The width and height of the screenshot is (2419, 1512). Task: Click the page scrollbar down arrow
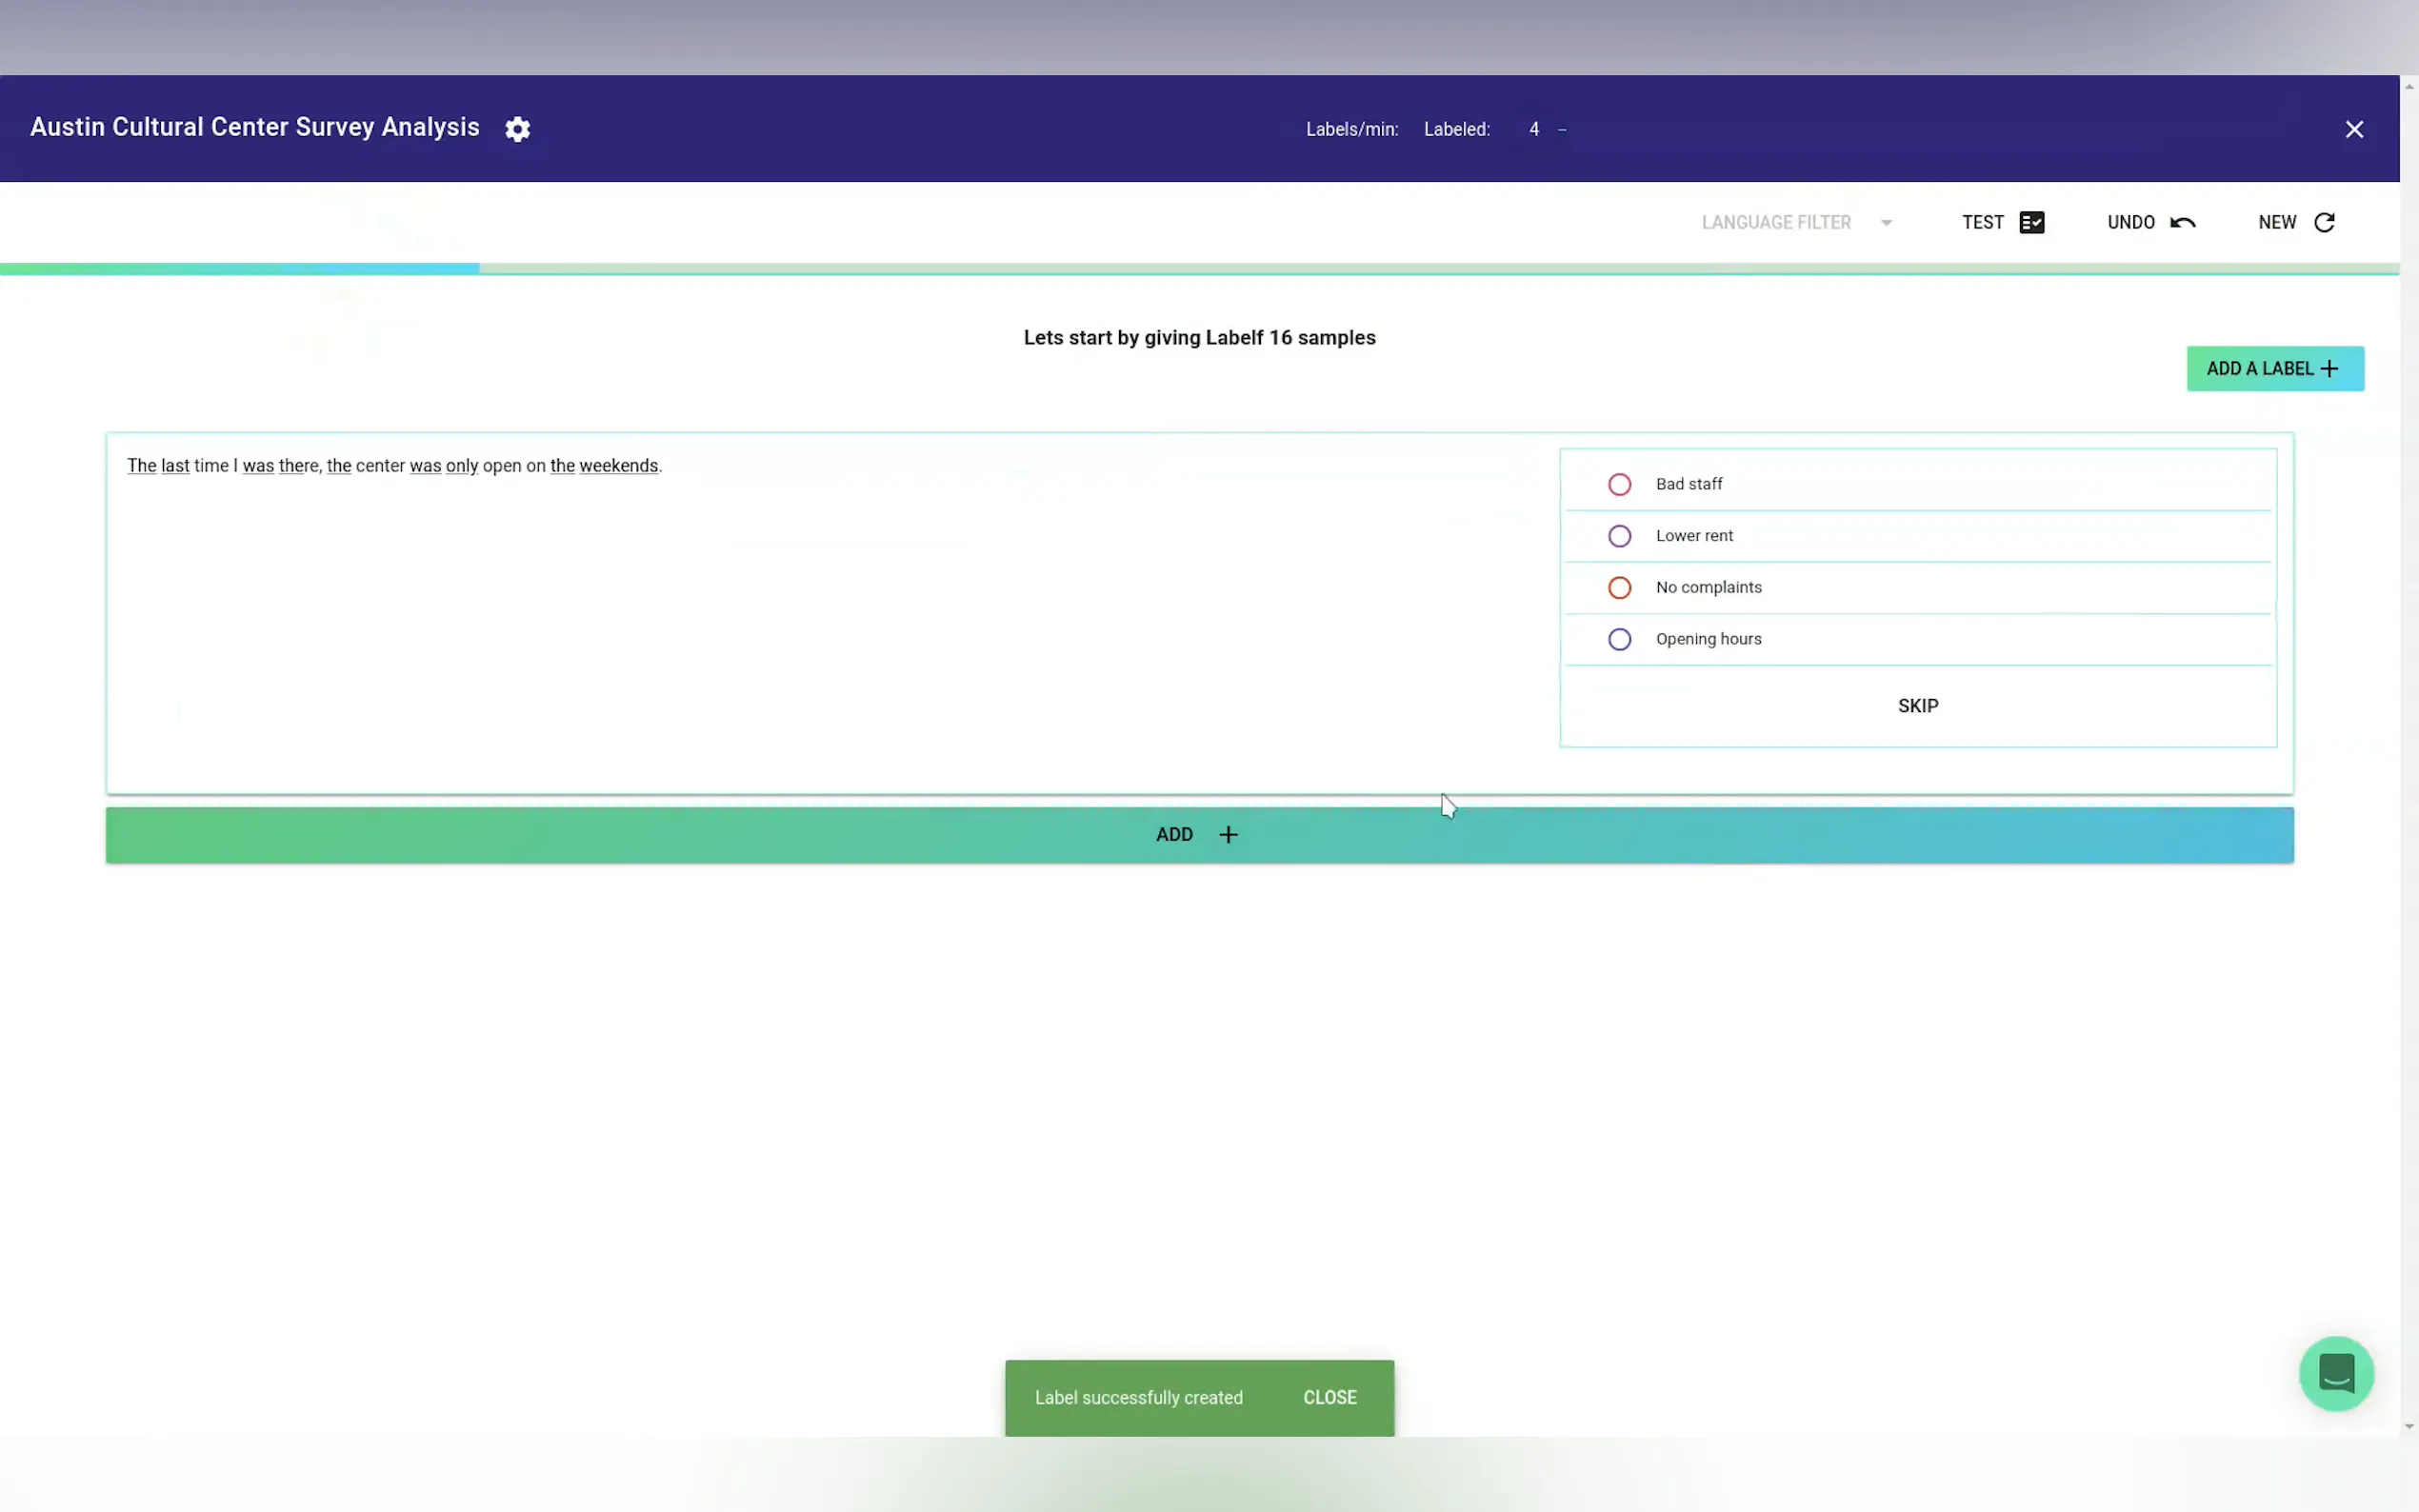point(2409,1426)
